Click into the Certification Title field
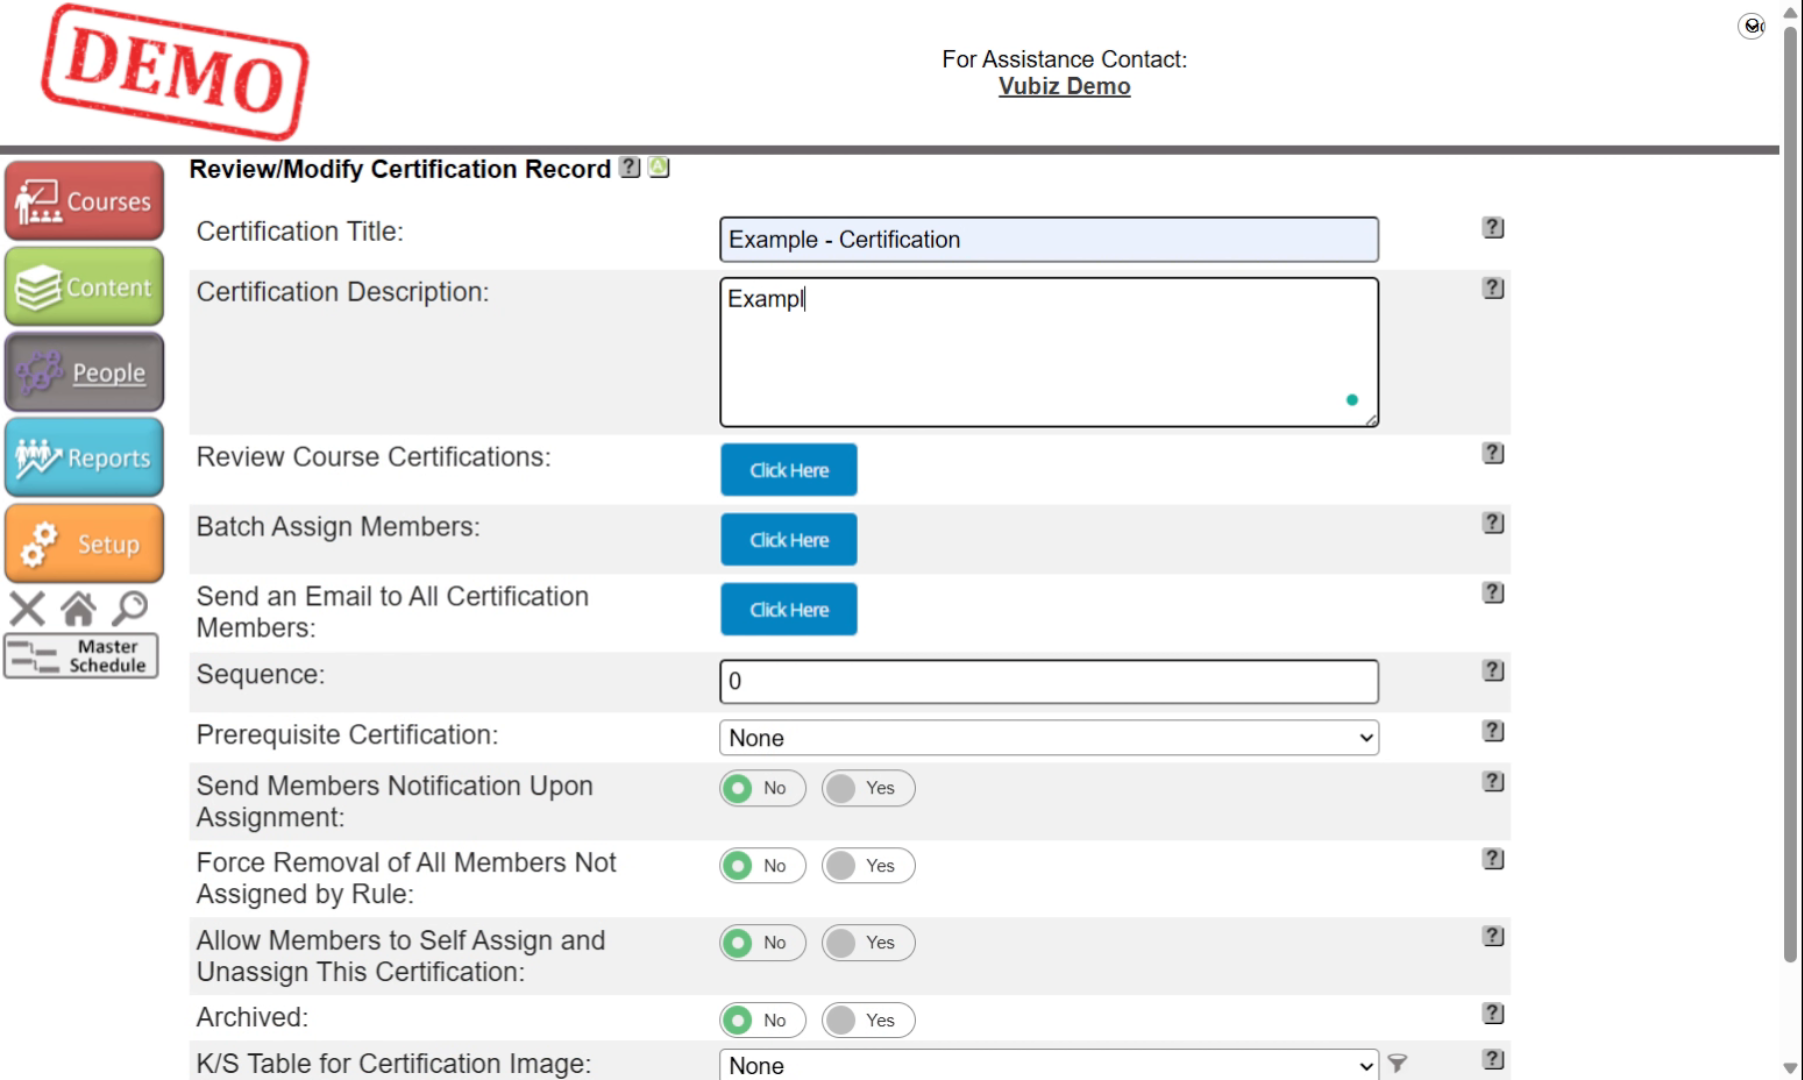The height and width of the screenshot is (1080, 1803). tap(1049, 240)
